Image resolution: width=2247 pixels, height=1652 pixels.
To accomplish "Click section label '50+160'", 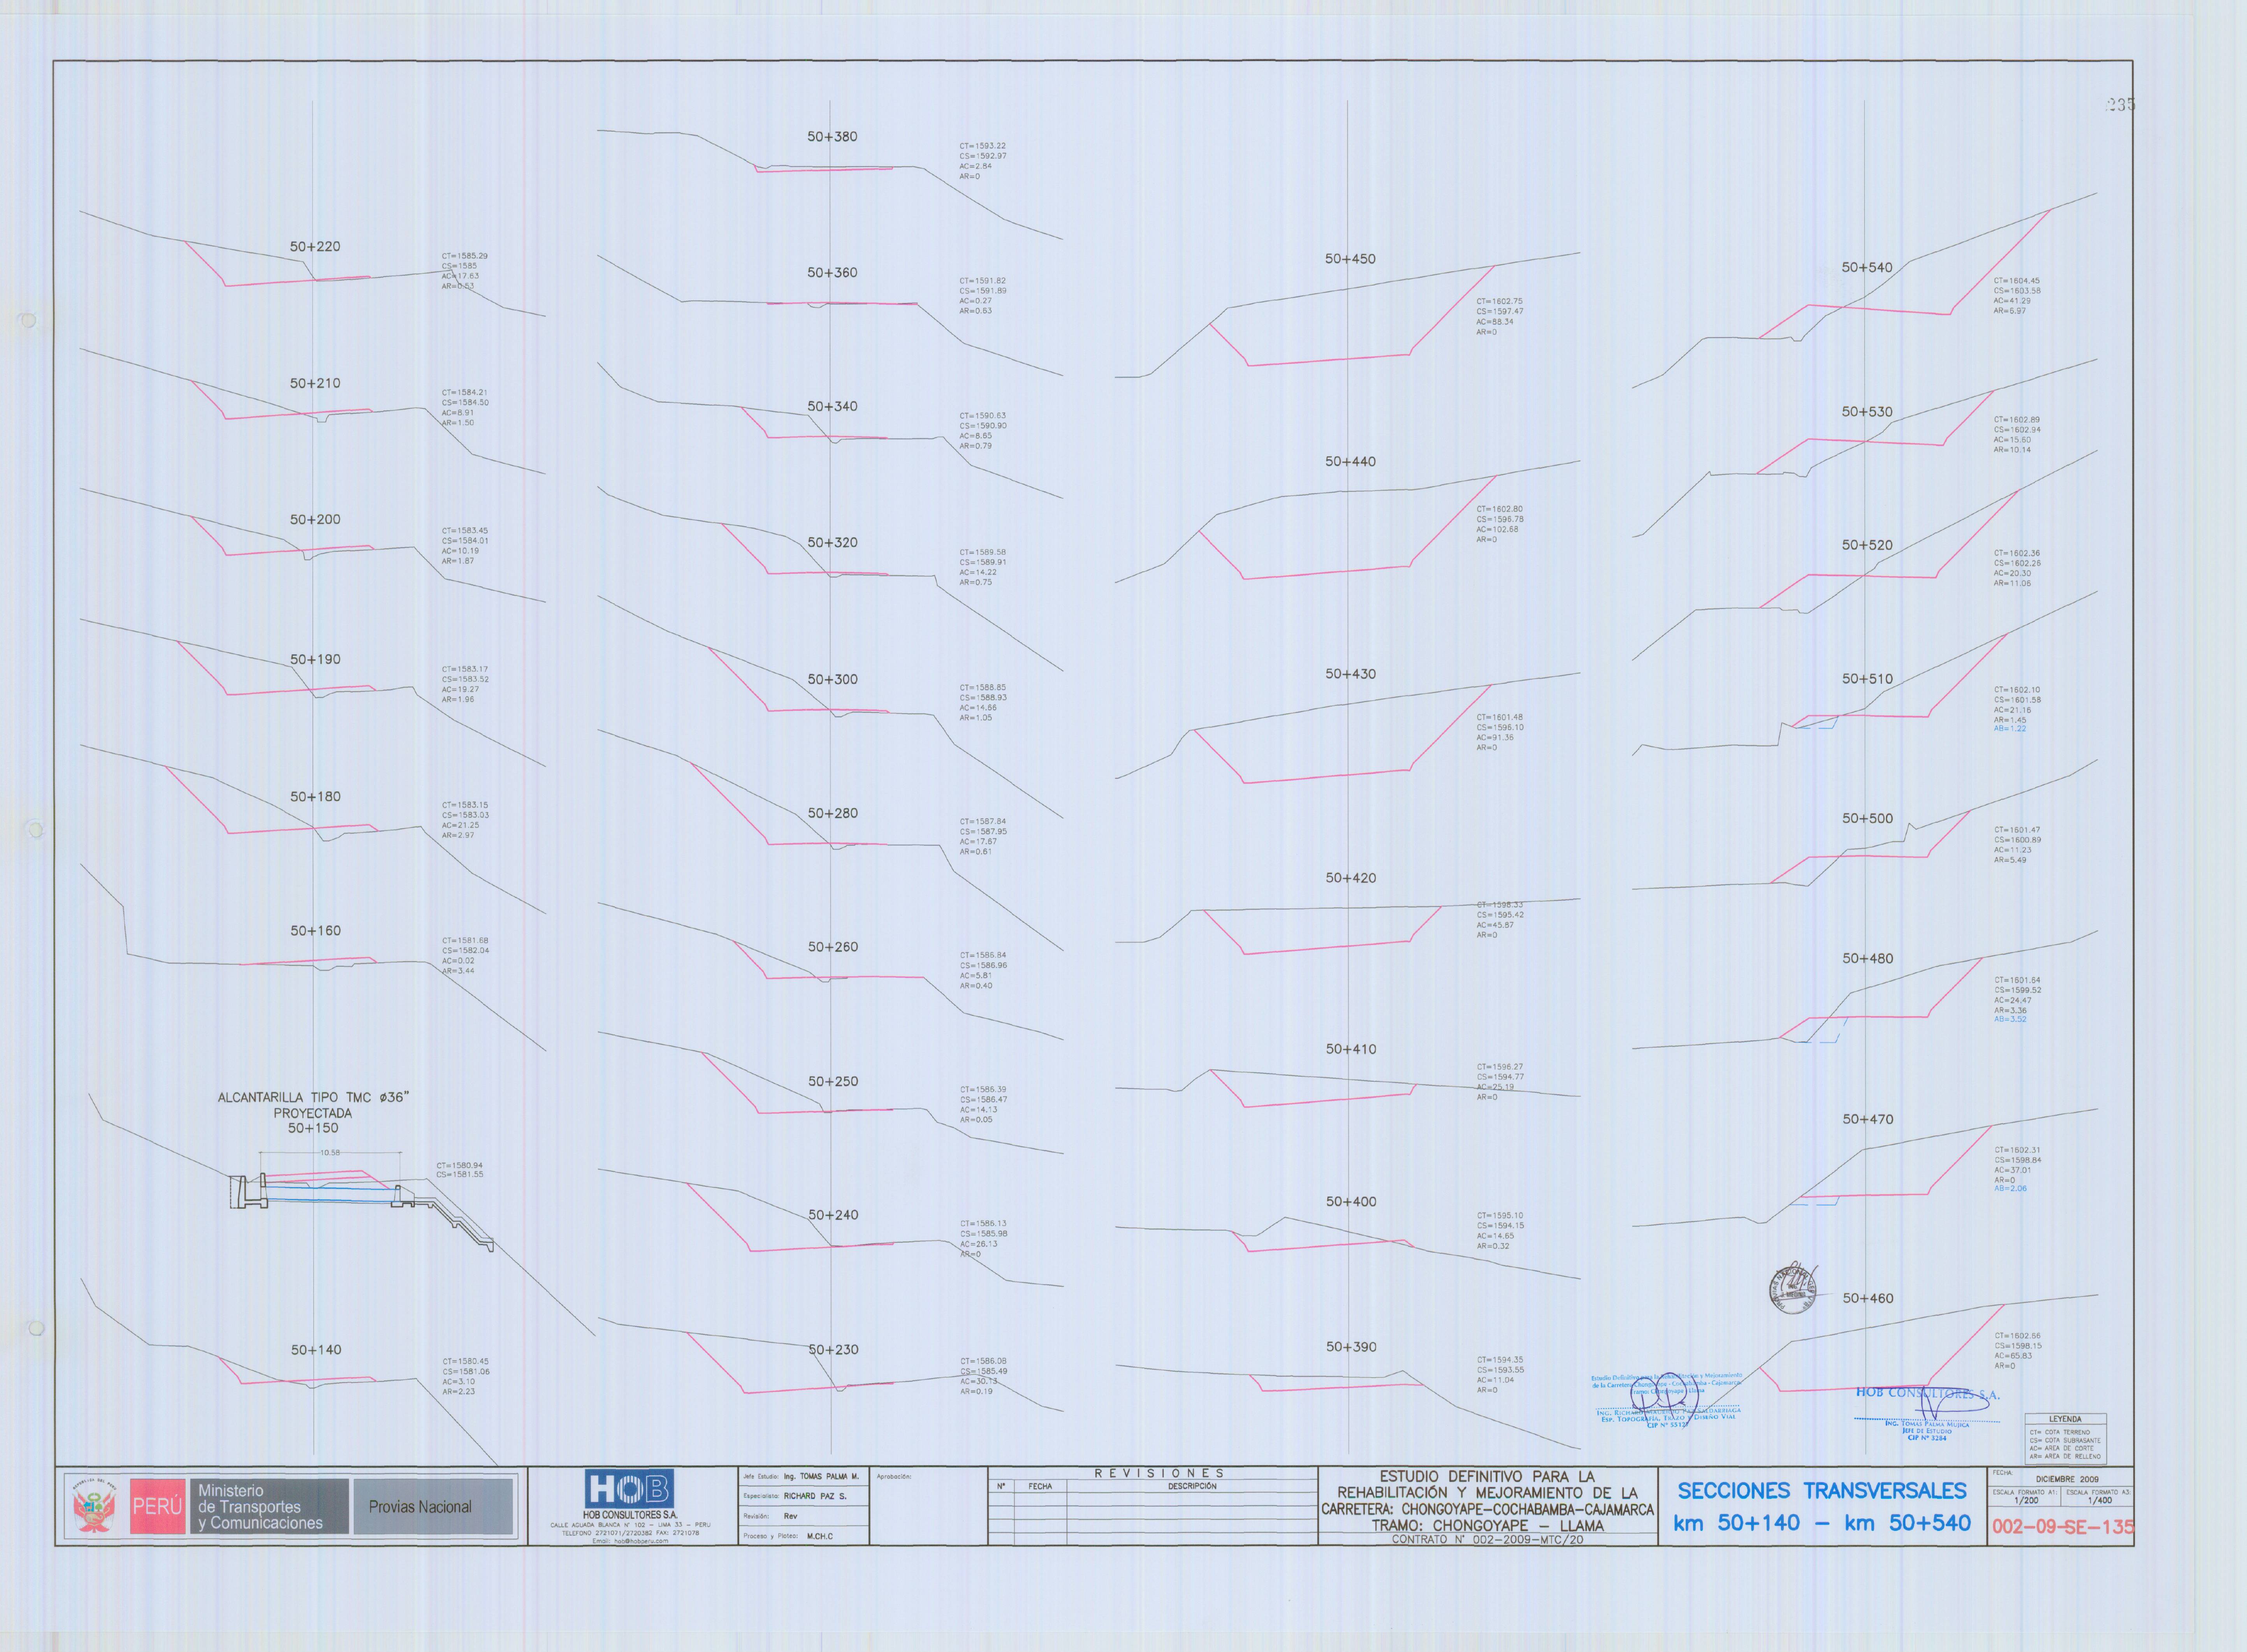I will (x=315, y=930).
